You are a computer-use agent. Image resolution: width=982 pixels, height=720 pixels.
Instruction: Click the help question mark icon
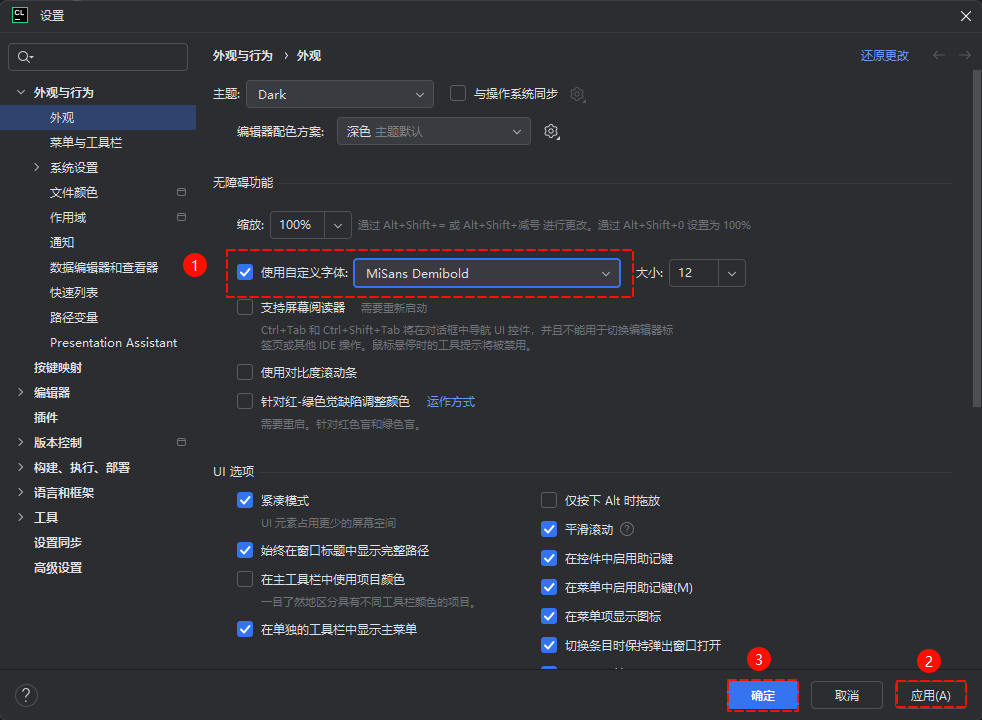25,695
